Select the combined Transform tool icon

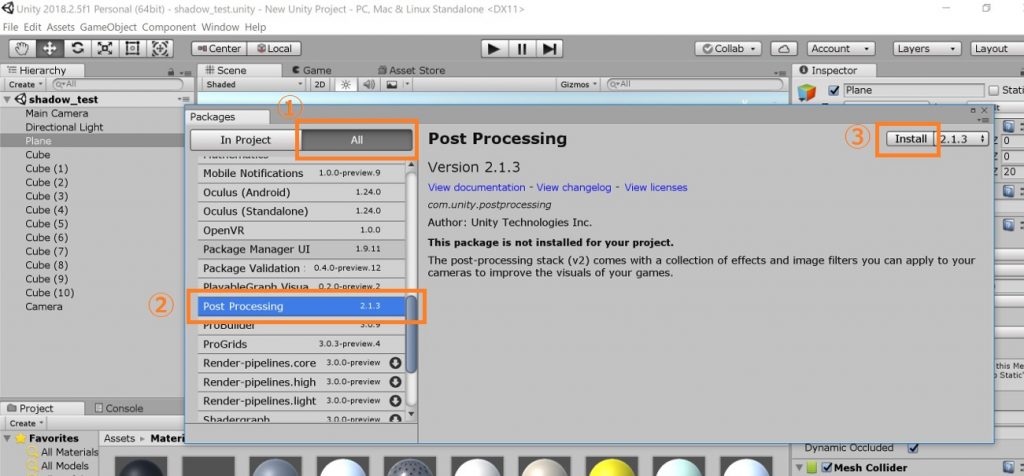[160, 48]
